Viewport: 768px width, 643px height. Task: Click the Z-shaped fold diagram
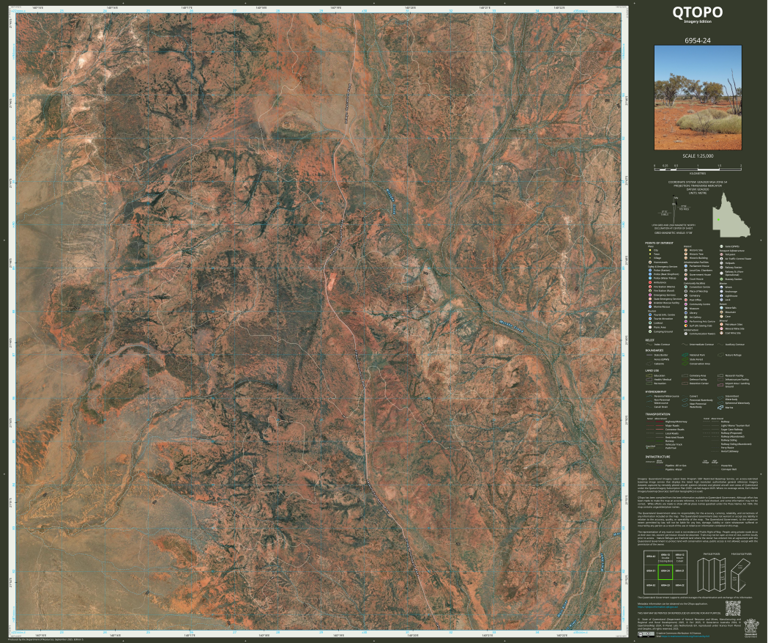pyautogui.click(x=740, y=575)
